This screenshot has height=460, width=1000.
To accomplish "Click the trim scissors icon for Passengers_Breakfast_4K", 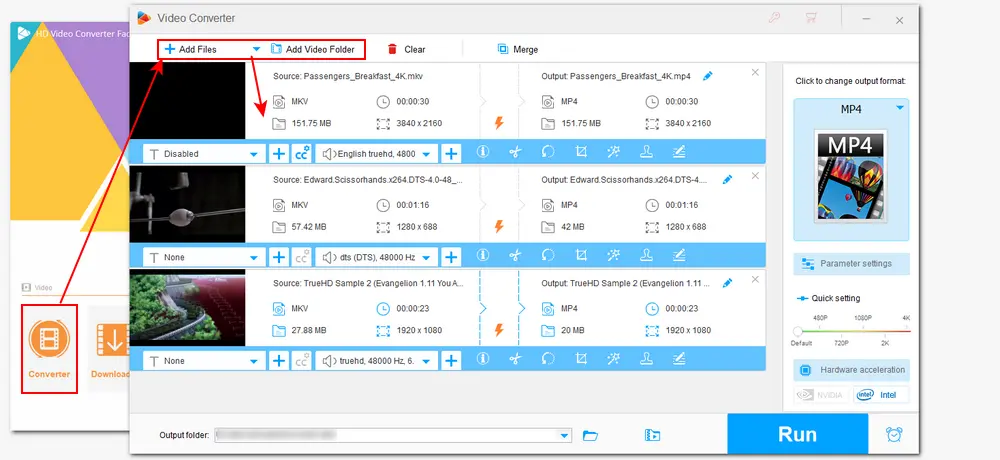I will click(515, 153).
